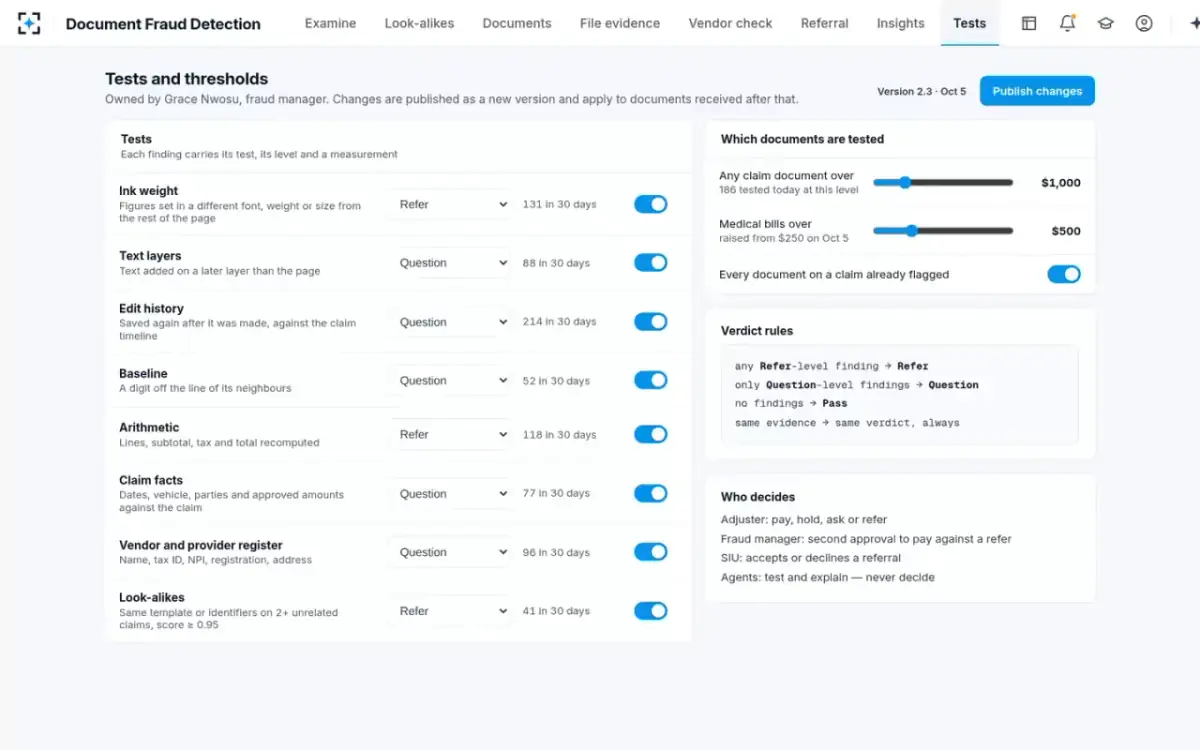Viewport: 1200px width, 750px height.
Task: Toggle every document on flagged claim switch
Action: coord(1064,274)
